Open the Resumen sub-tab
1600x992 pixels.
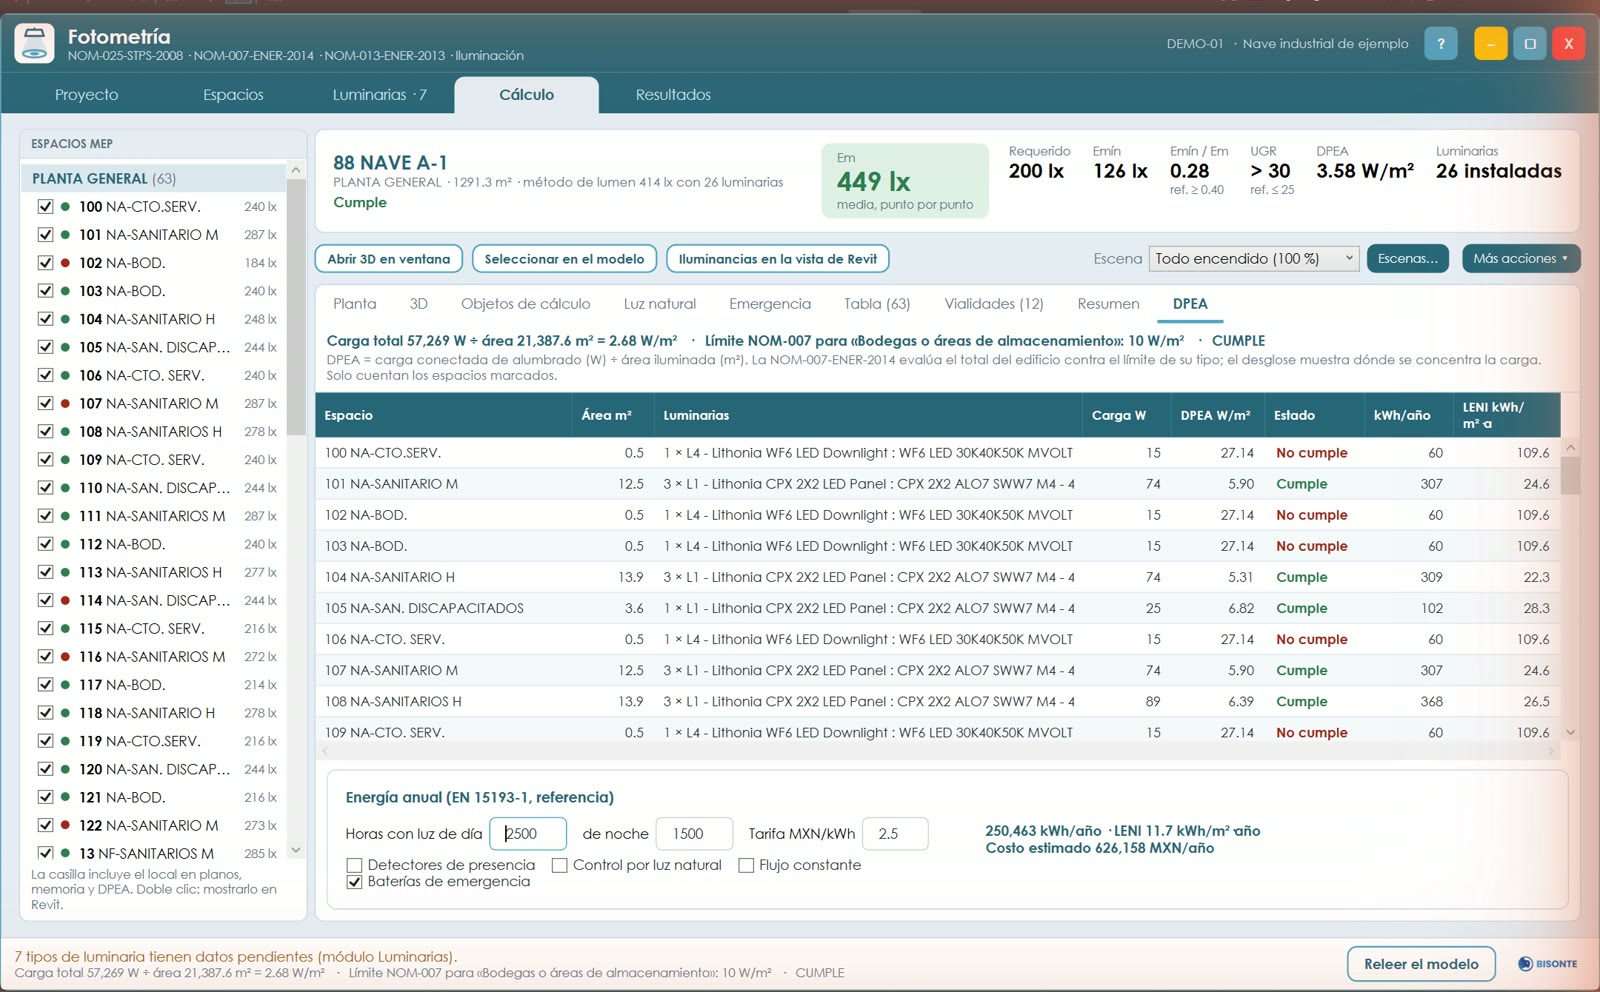click(1108, 304)
